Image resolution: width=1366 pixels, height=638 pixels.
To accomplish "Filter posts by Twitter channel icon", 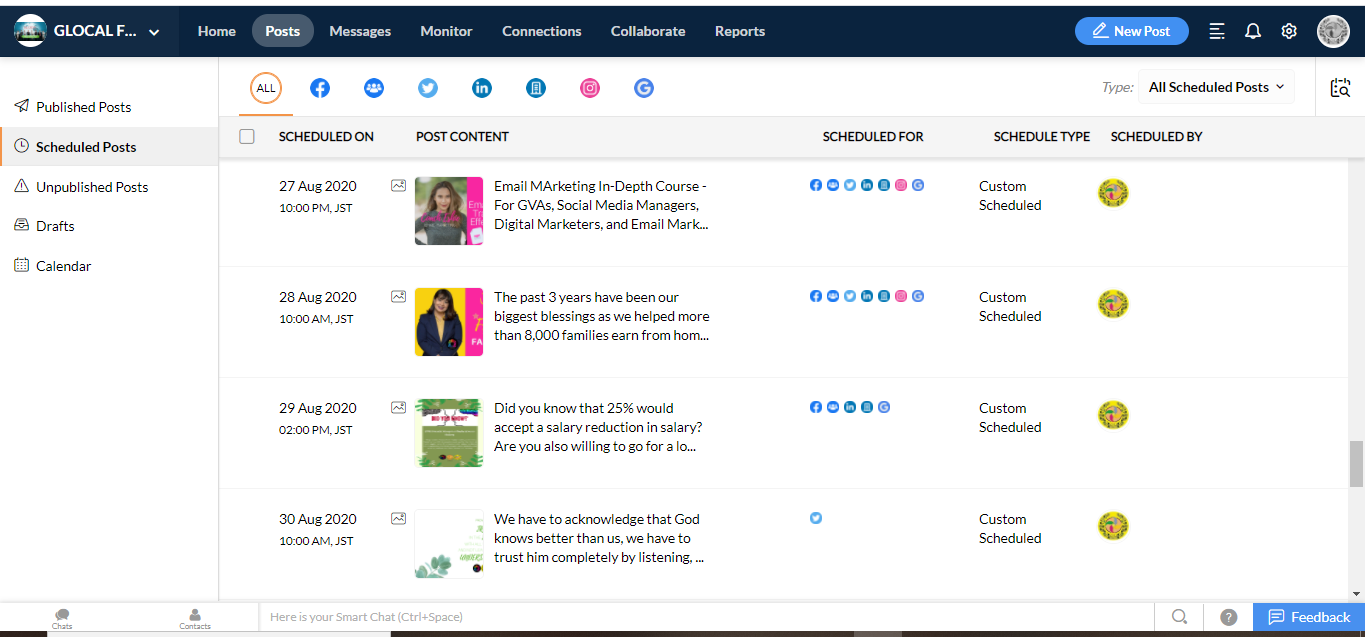I will pyautogui.click(x=428, y=88).
